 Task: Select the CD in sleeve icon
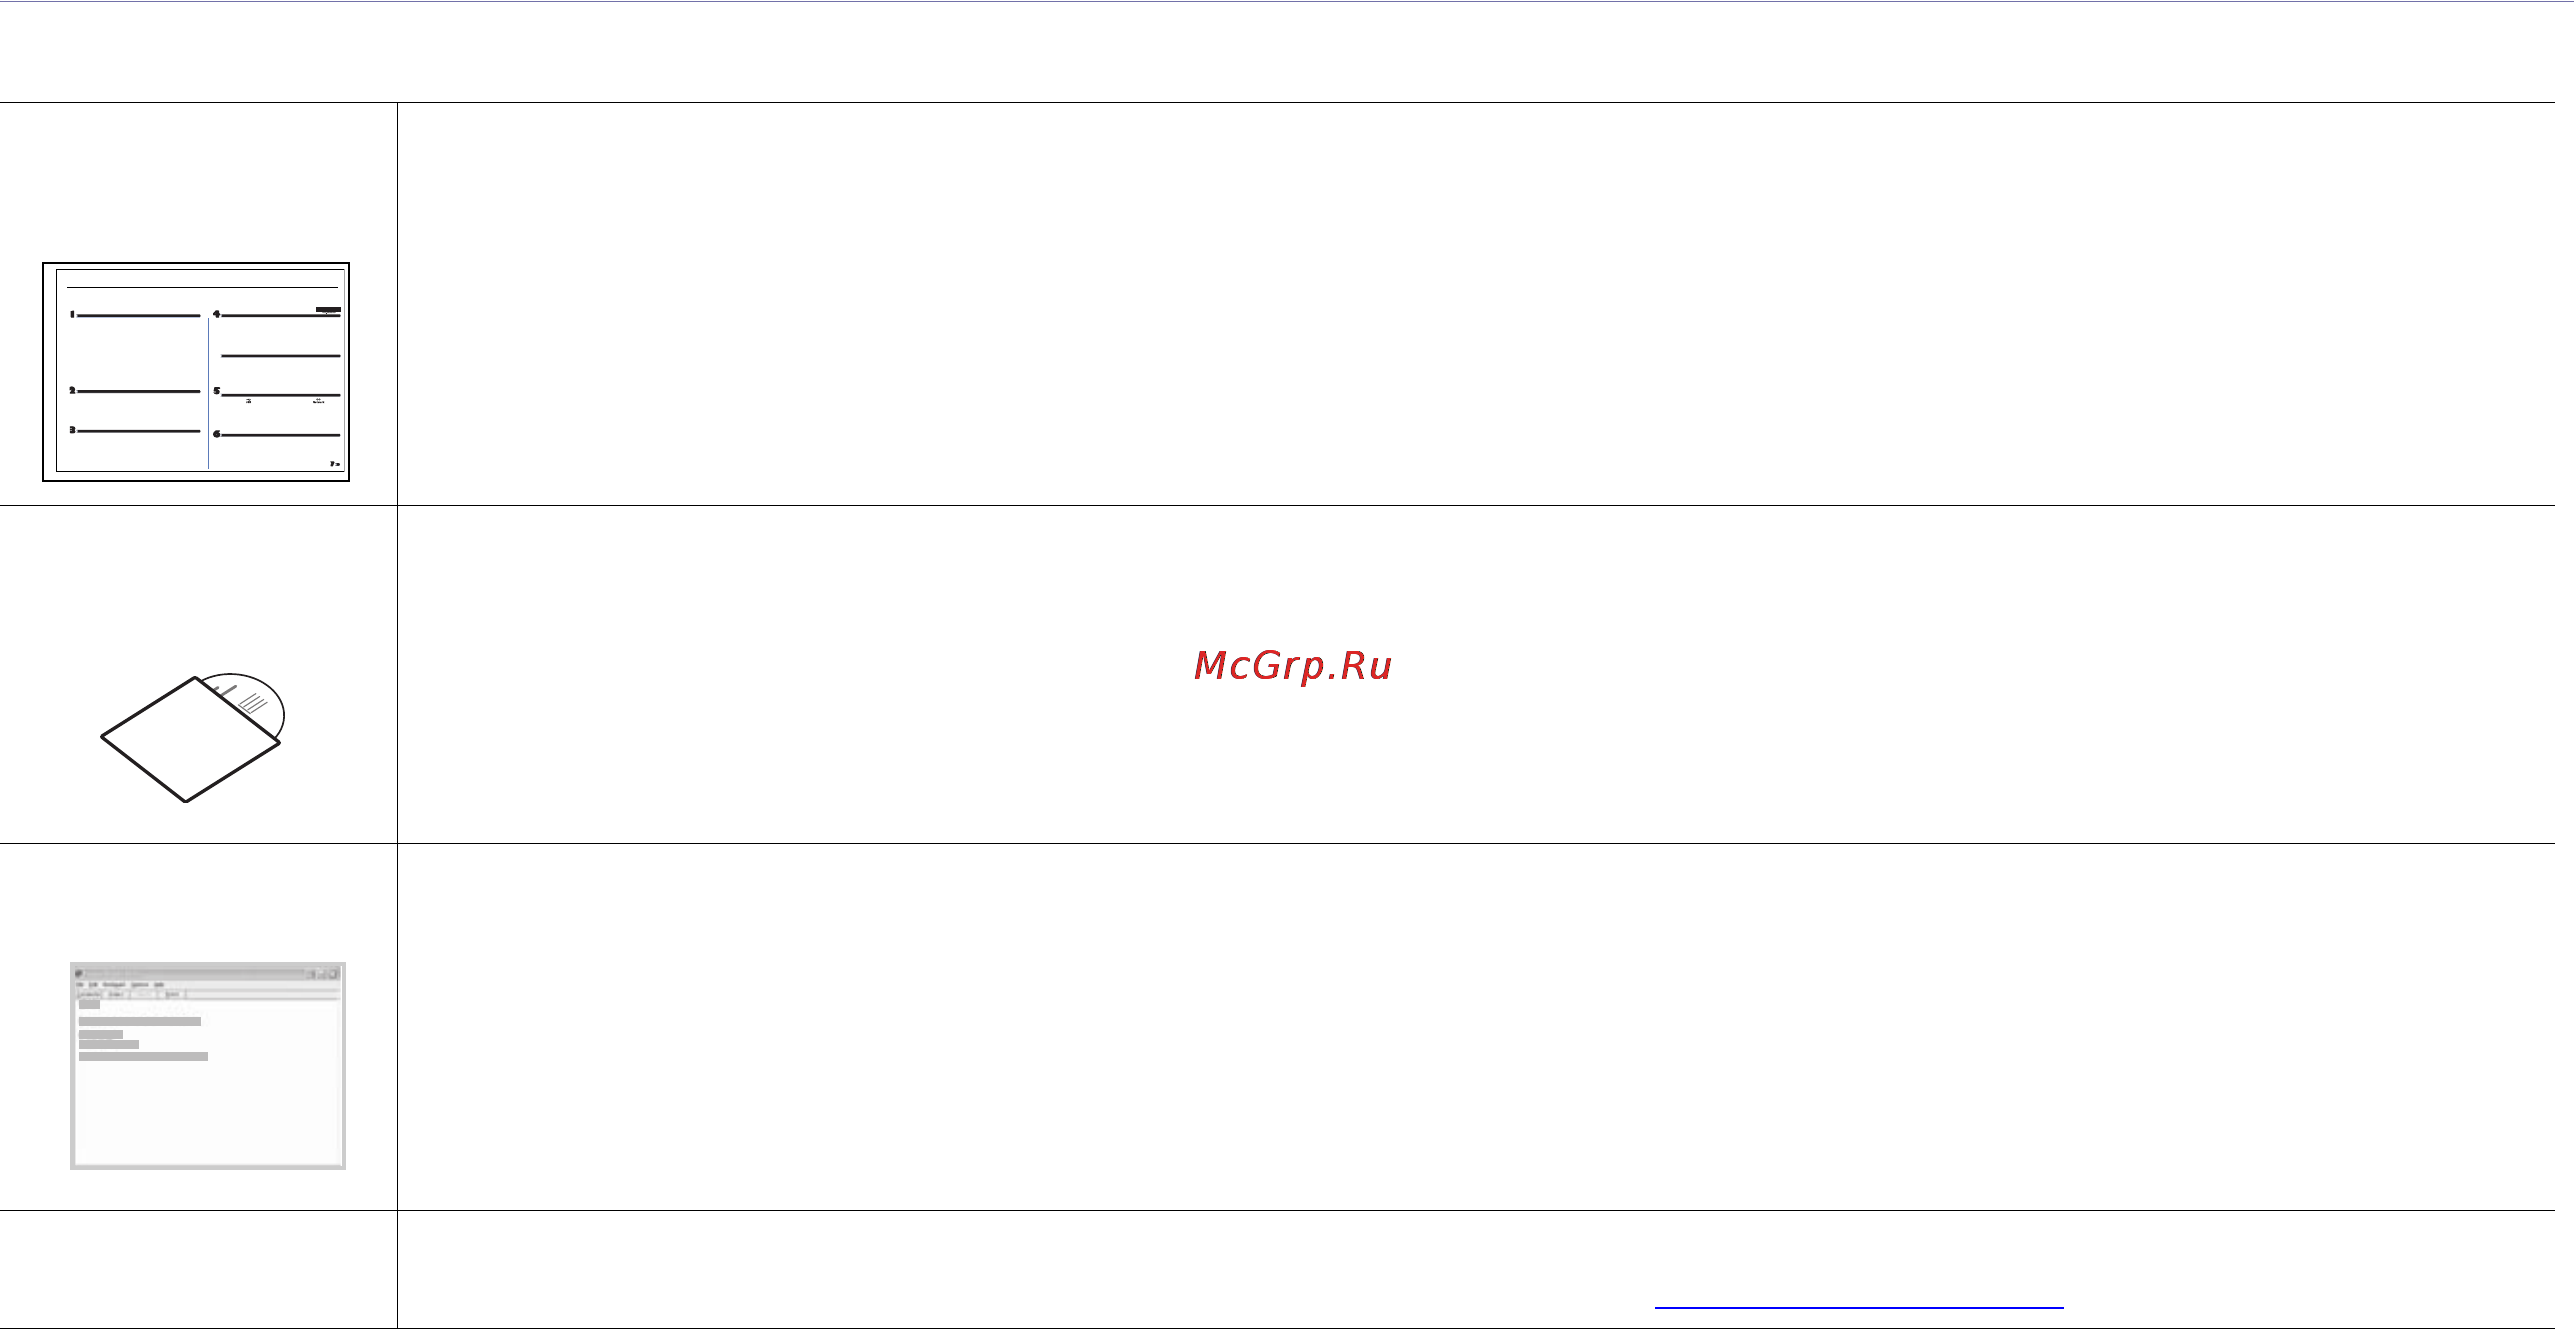[193, 737]
